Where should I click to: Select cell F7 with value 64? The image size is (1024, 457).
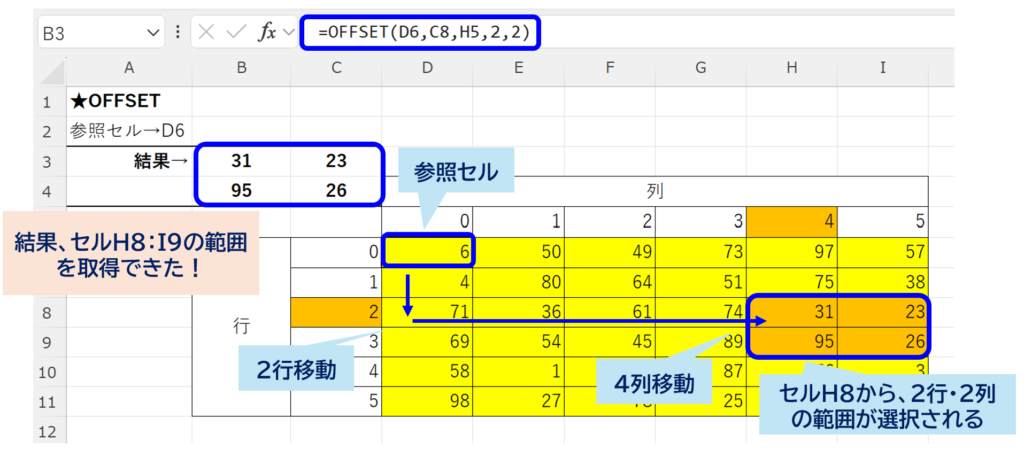coord(610,282)
